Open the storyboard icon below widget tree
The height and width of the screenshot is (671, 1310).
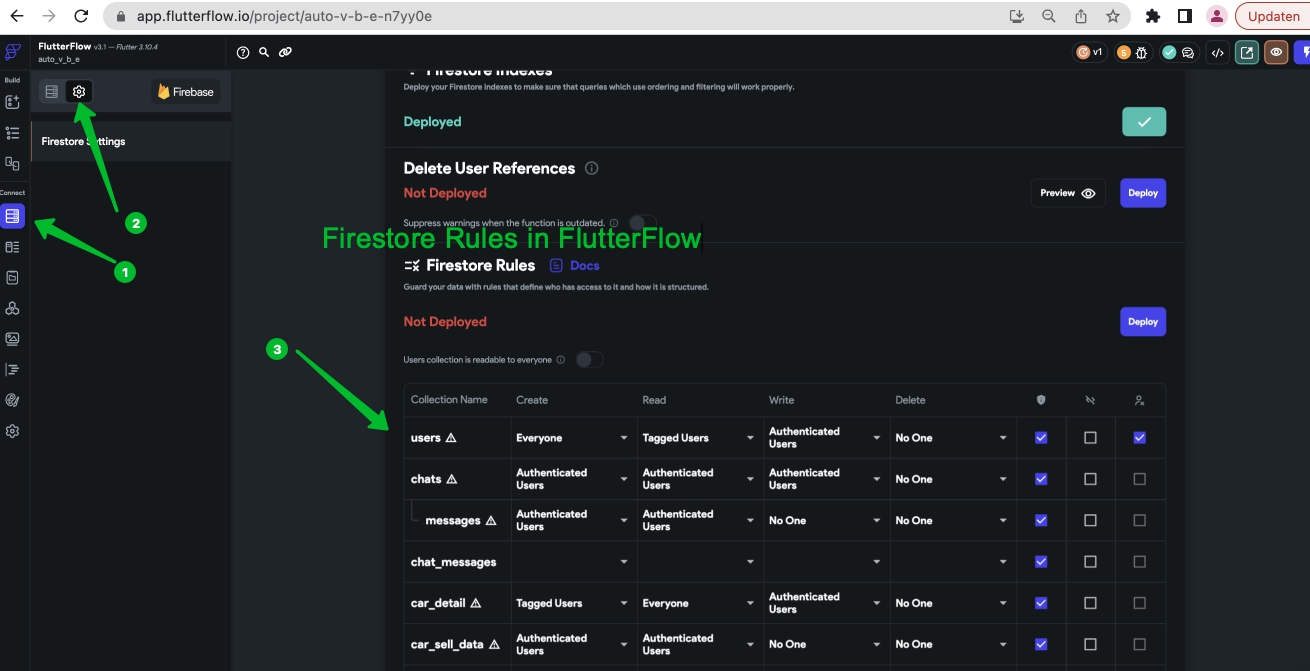click(12, 163)
